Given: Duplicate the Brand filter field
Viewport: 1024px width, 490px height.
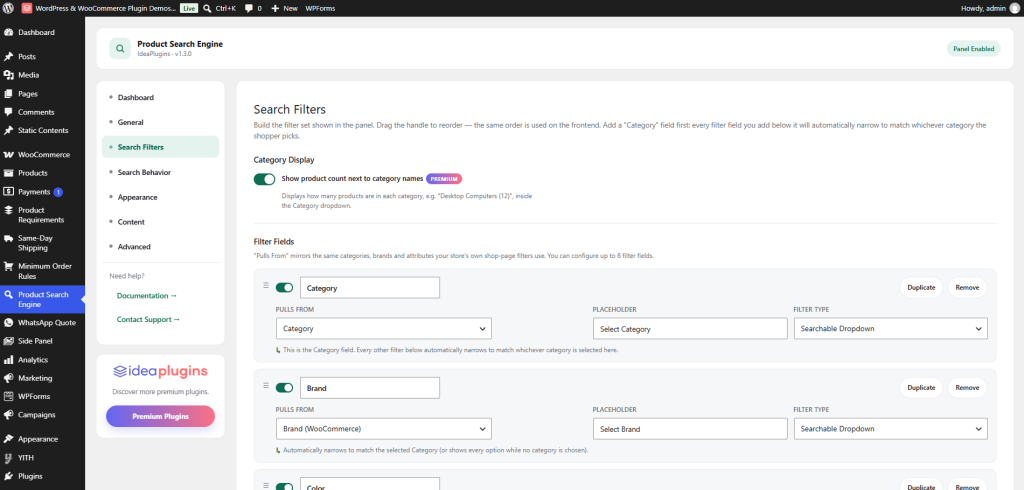Looking at the screenshot, I should click(921, 387).
